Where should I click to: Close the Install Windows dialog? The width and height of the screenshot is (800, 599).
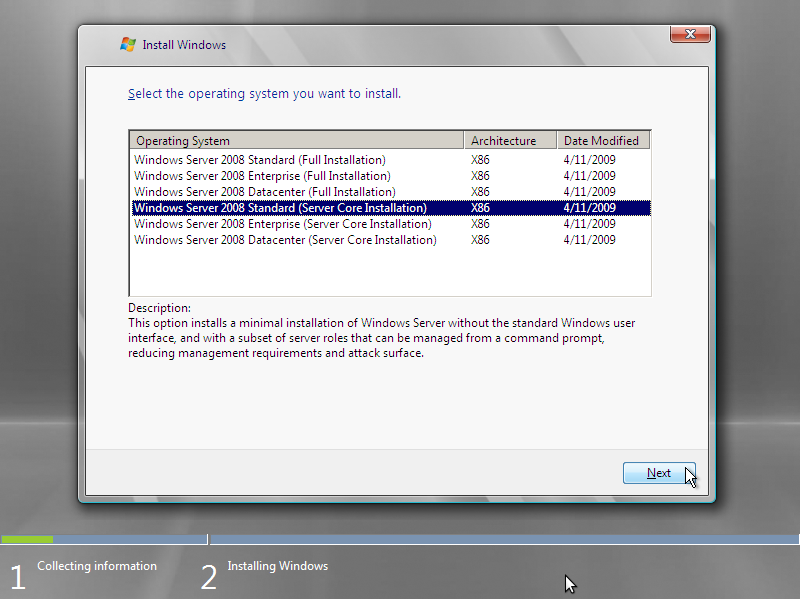pyautogui.click(x=689, y=34)
